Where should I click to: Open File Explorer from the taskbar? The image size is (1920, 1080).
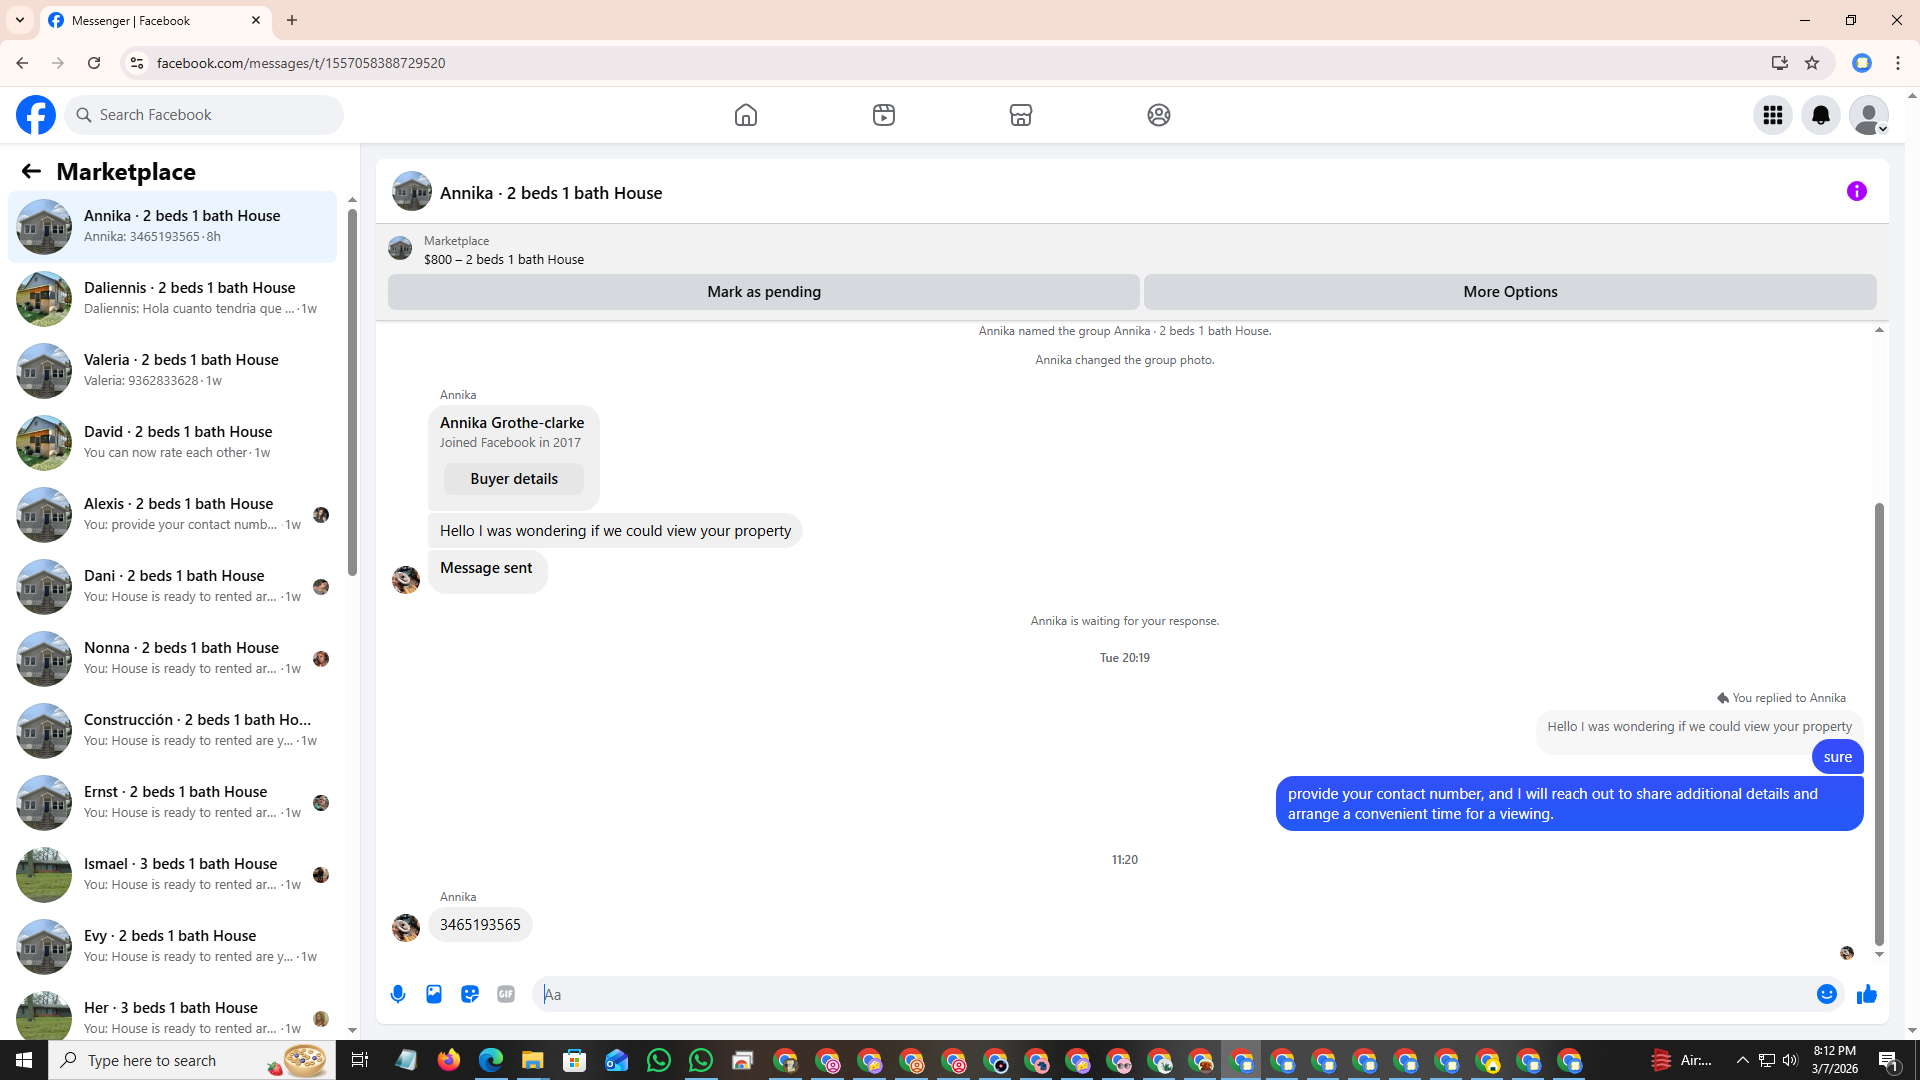[532, 1060]
